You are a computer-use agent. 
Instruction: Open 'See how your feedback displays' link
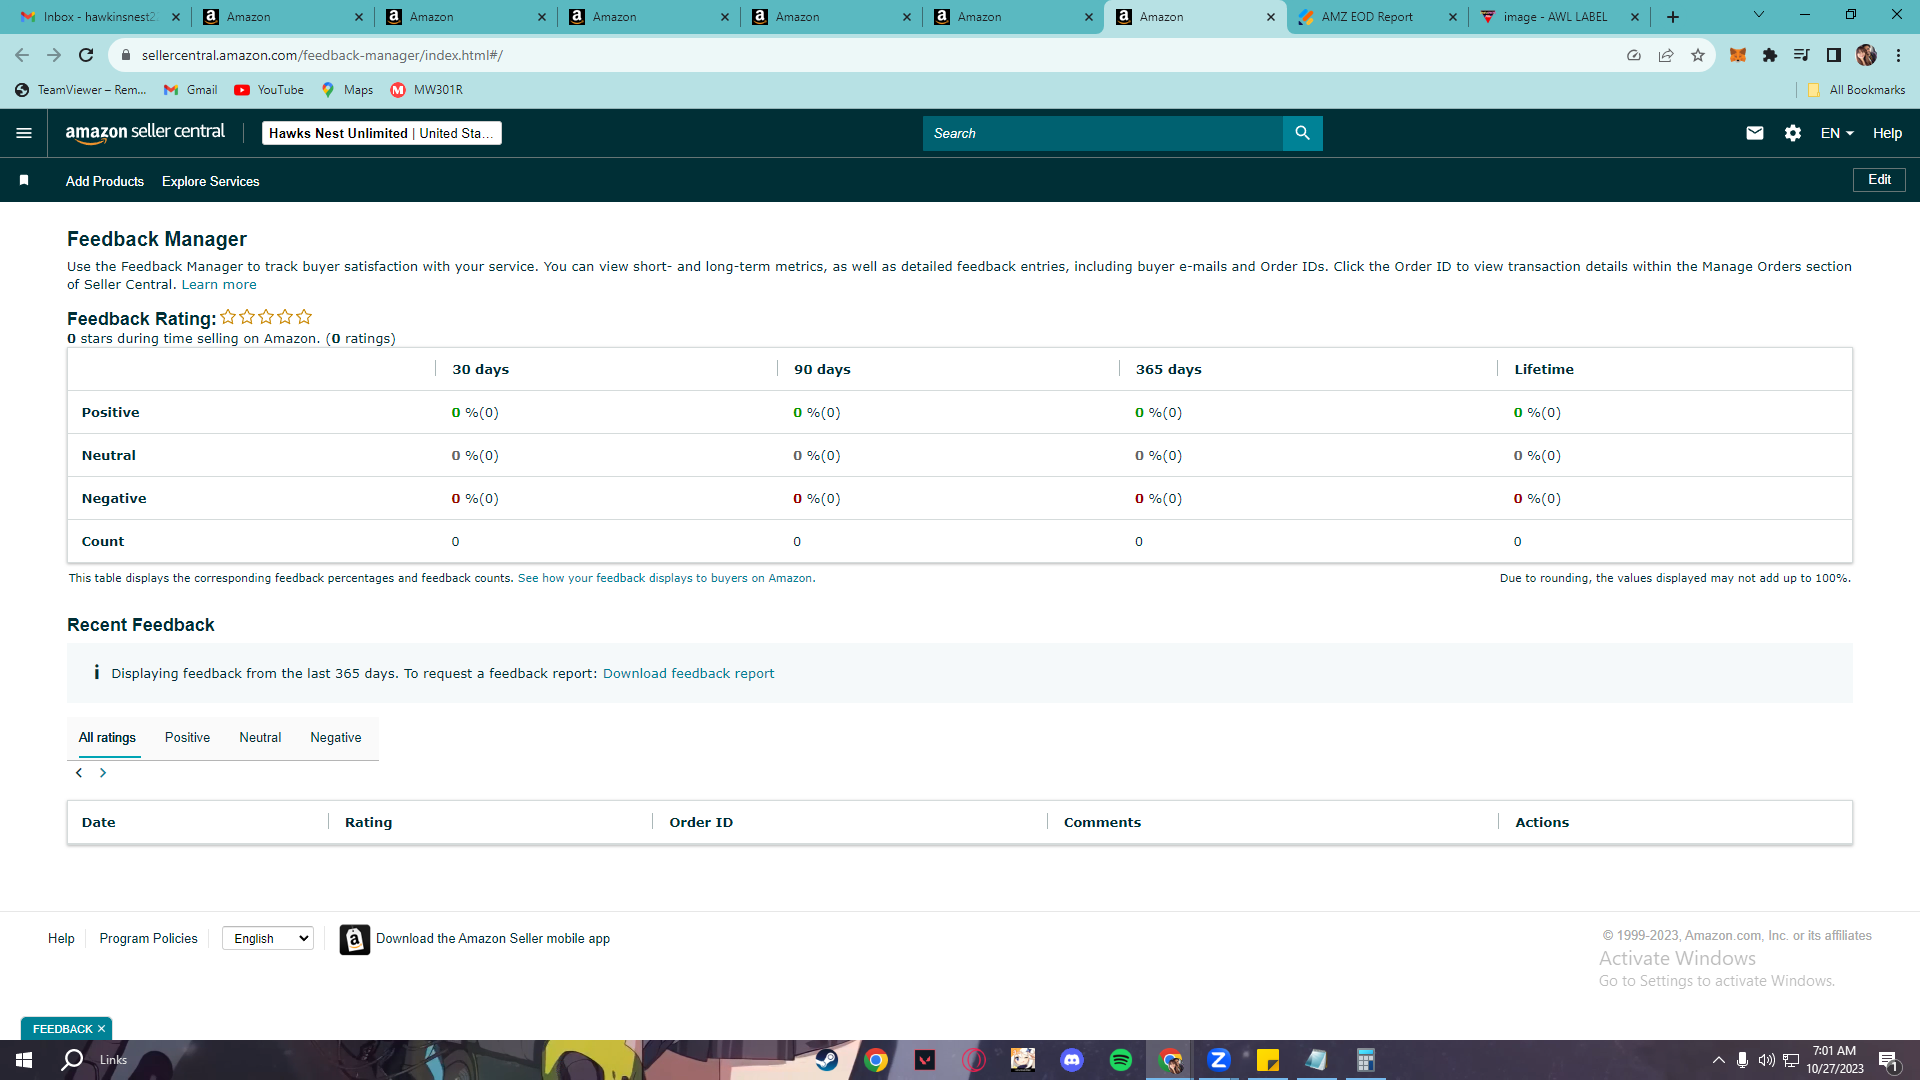point(666,578)
